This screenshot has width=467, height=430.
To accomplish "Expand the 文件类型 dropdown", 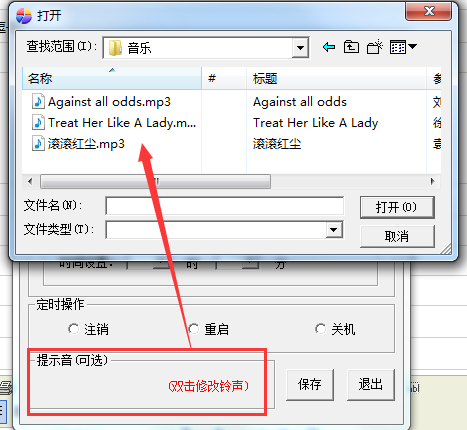I will [x=334, y=229].
